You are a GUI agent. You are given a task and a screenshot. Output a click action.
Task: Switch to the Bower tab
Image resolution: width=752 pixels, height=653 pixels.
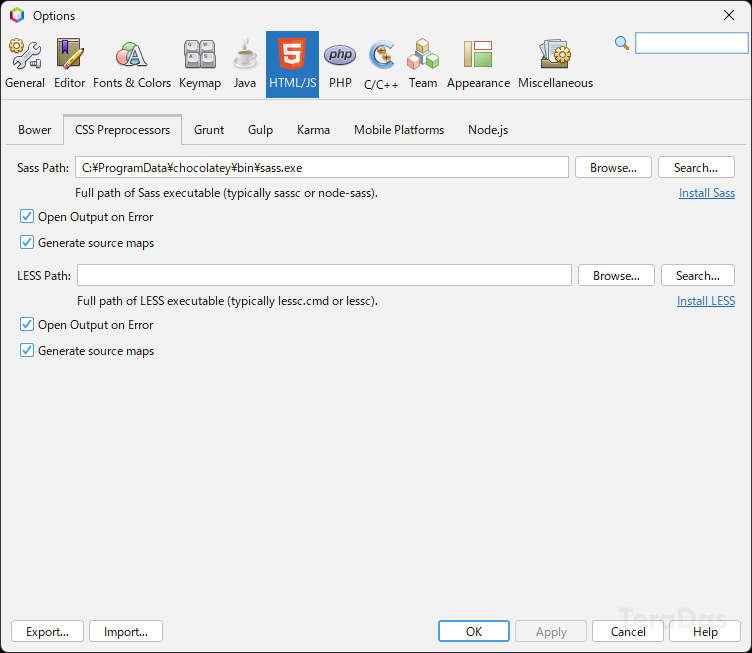(35, 130)
